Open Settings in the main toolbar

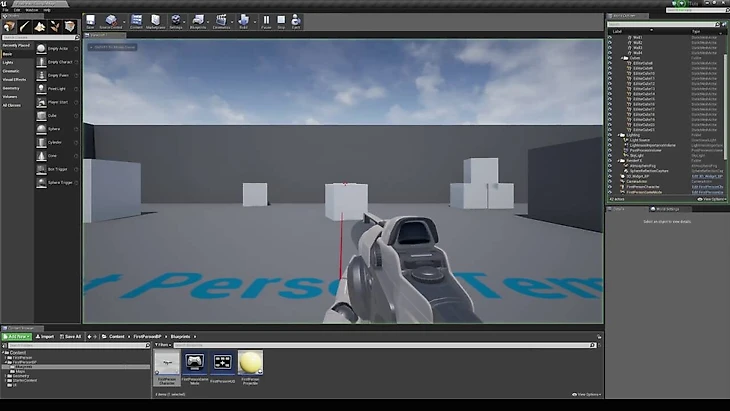click(x=176, y=20)
